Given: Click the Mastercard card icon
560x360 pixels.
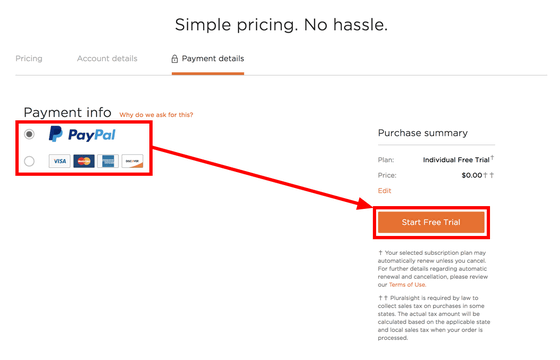Looking at the screenshot, I should (84, 161).
